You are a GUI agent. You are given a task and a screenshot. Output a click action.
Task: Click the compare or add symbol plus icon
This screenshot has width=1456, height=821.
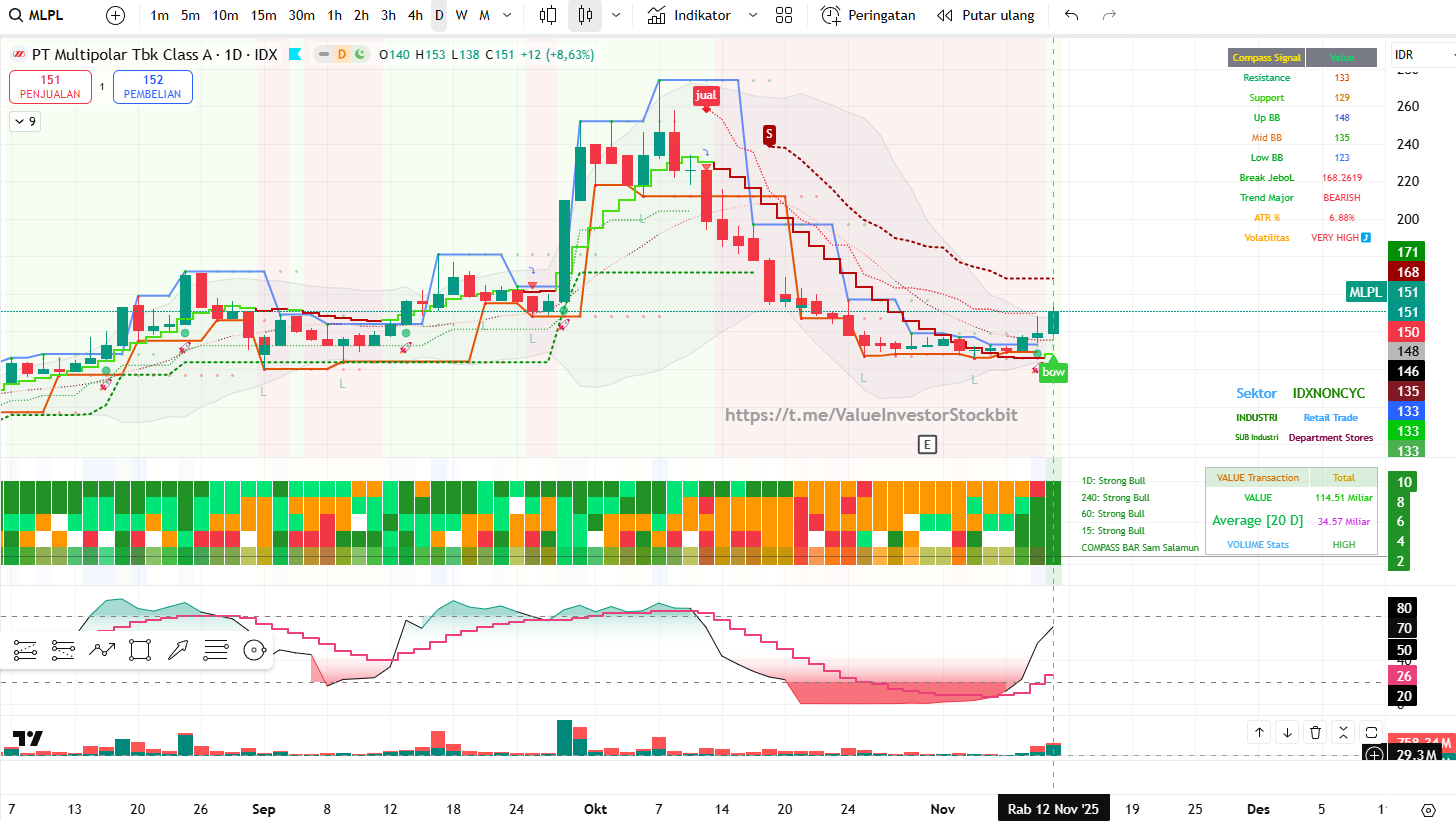(116, 15)
